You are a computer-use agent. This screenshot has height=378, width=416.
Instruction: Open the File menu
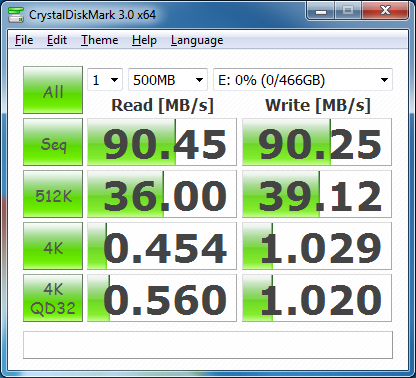(x=24, y=40)
